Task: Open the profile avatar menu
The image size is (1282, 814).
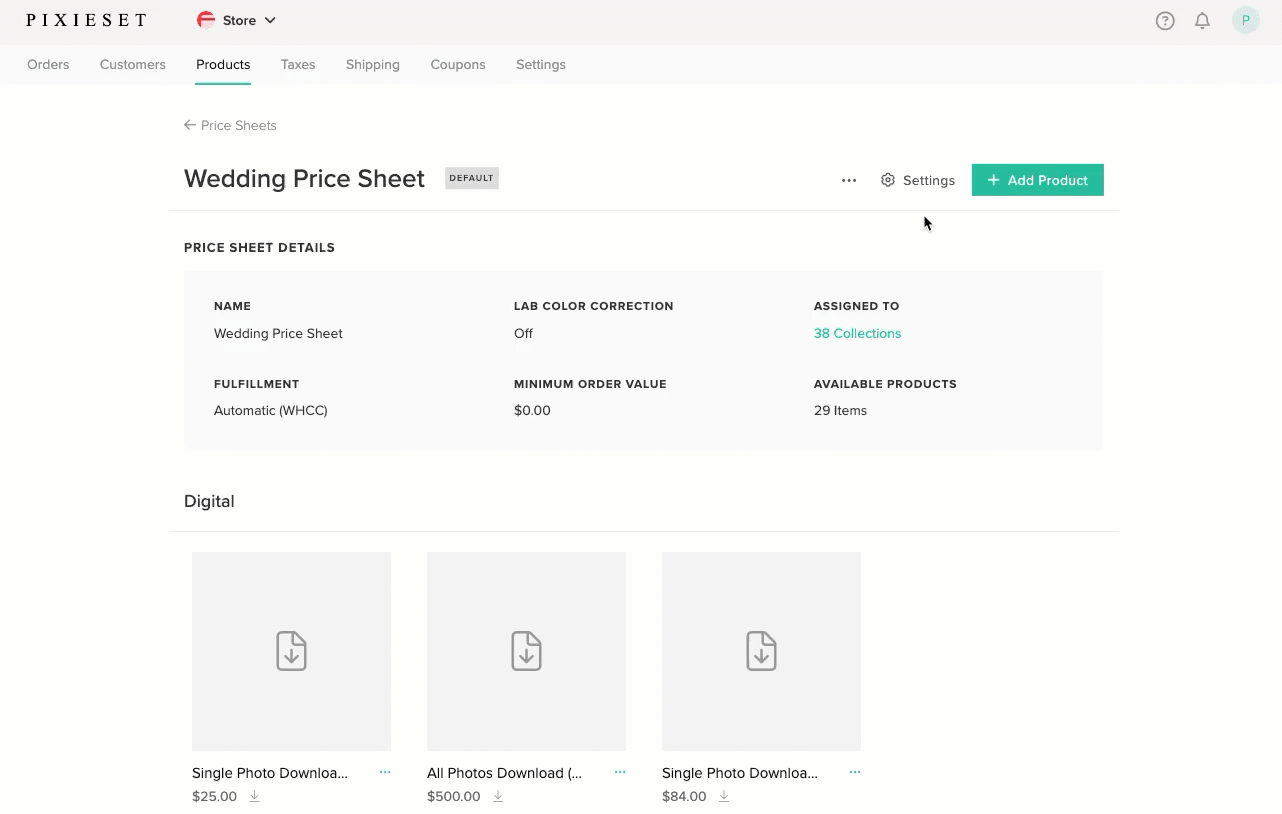Action: pos(1246,20)
